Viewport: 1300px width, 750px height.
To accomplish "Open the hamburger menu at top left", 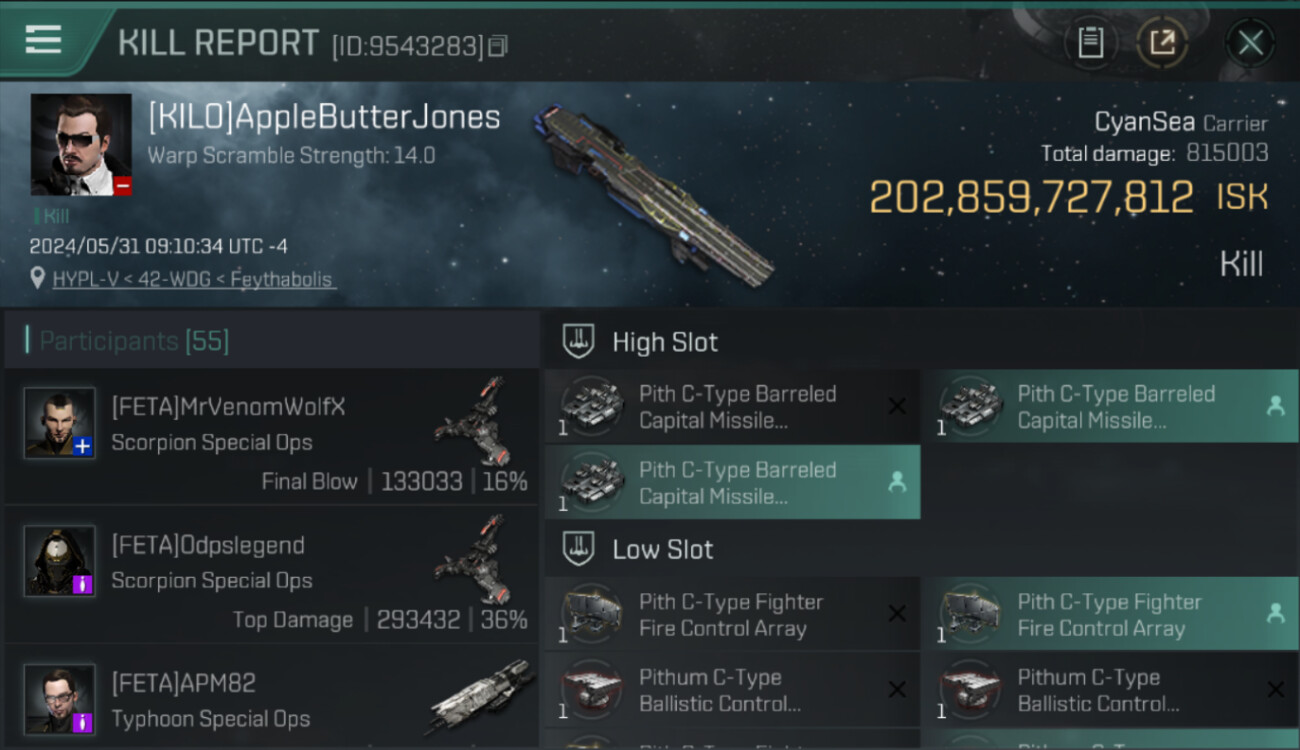I will click(44, 40).
